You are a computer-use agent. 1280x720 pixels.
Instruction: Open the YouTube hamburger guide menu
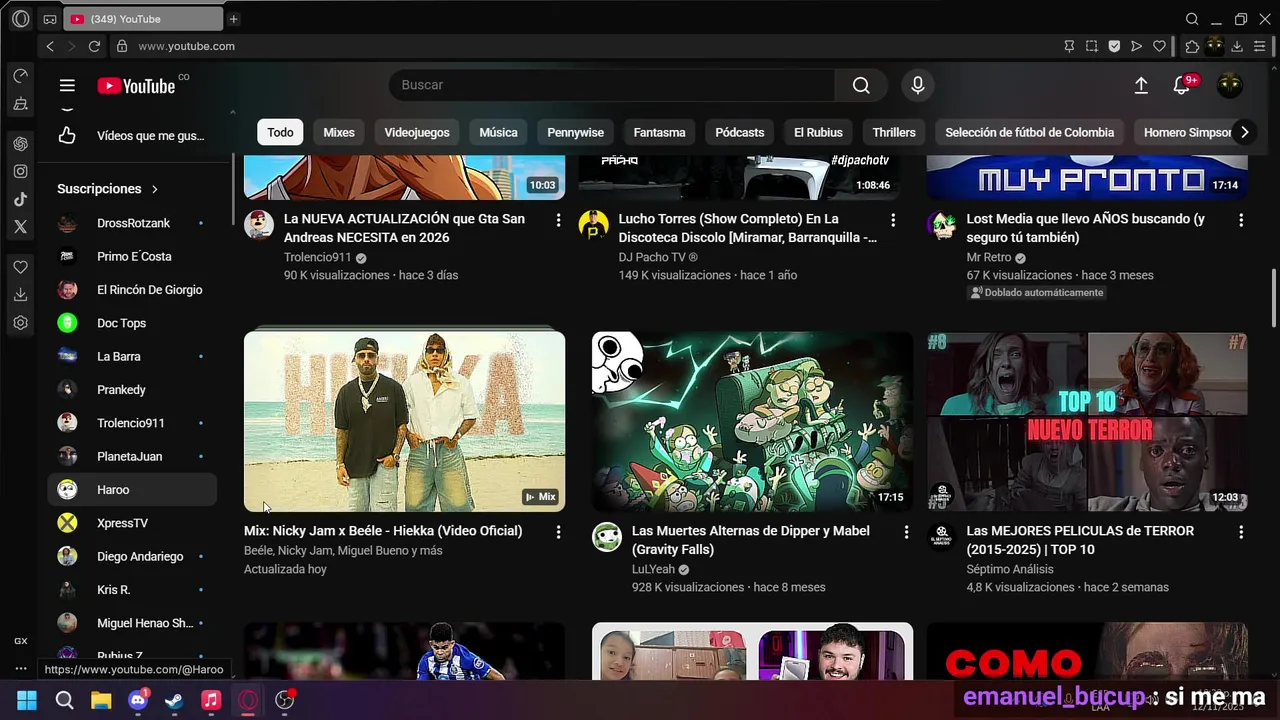[67, 86]
